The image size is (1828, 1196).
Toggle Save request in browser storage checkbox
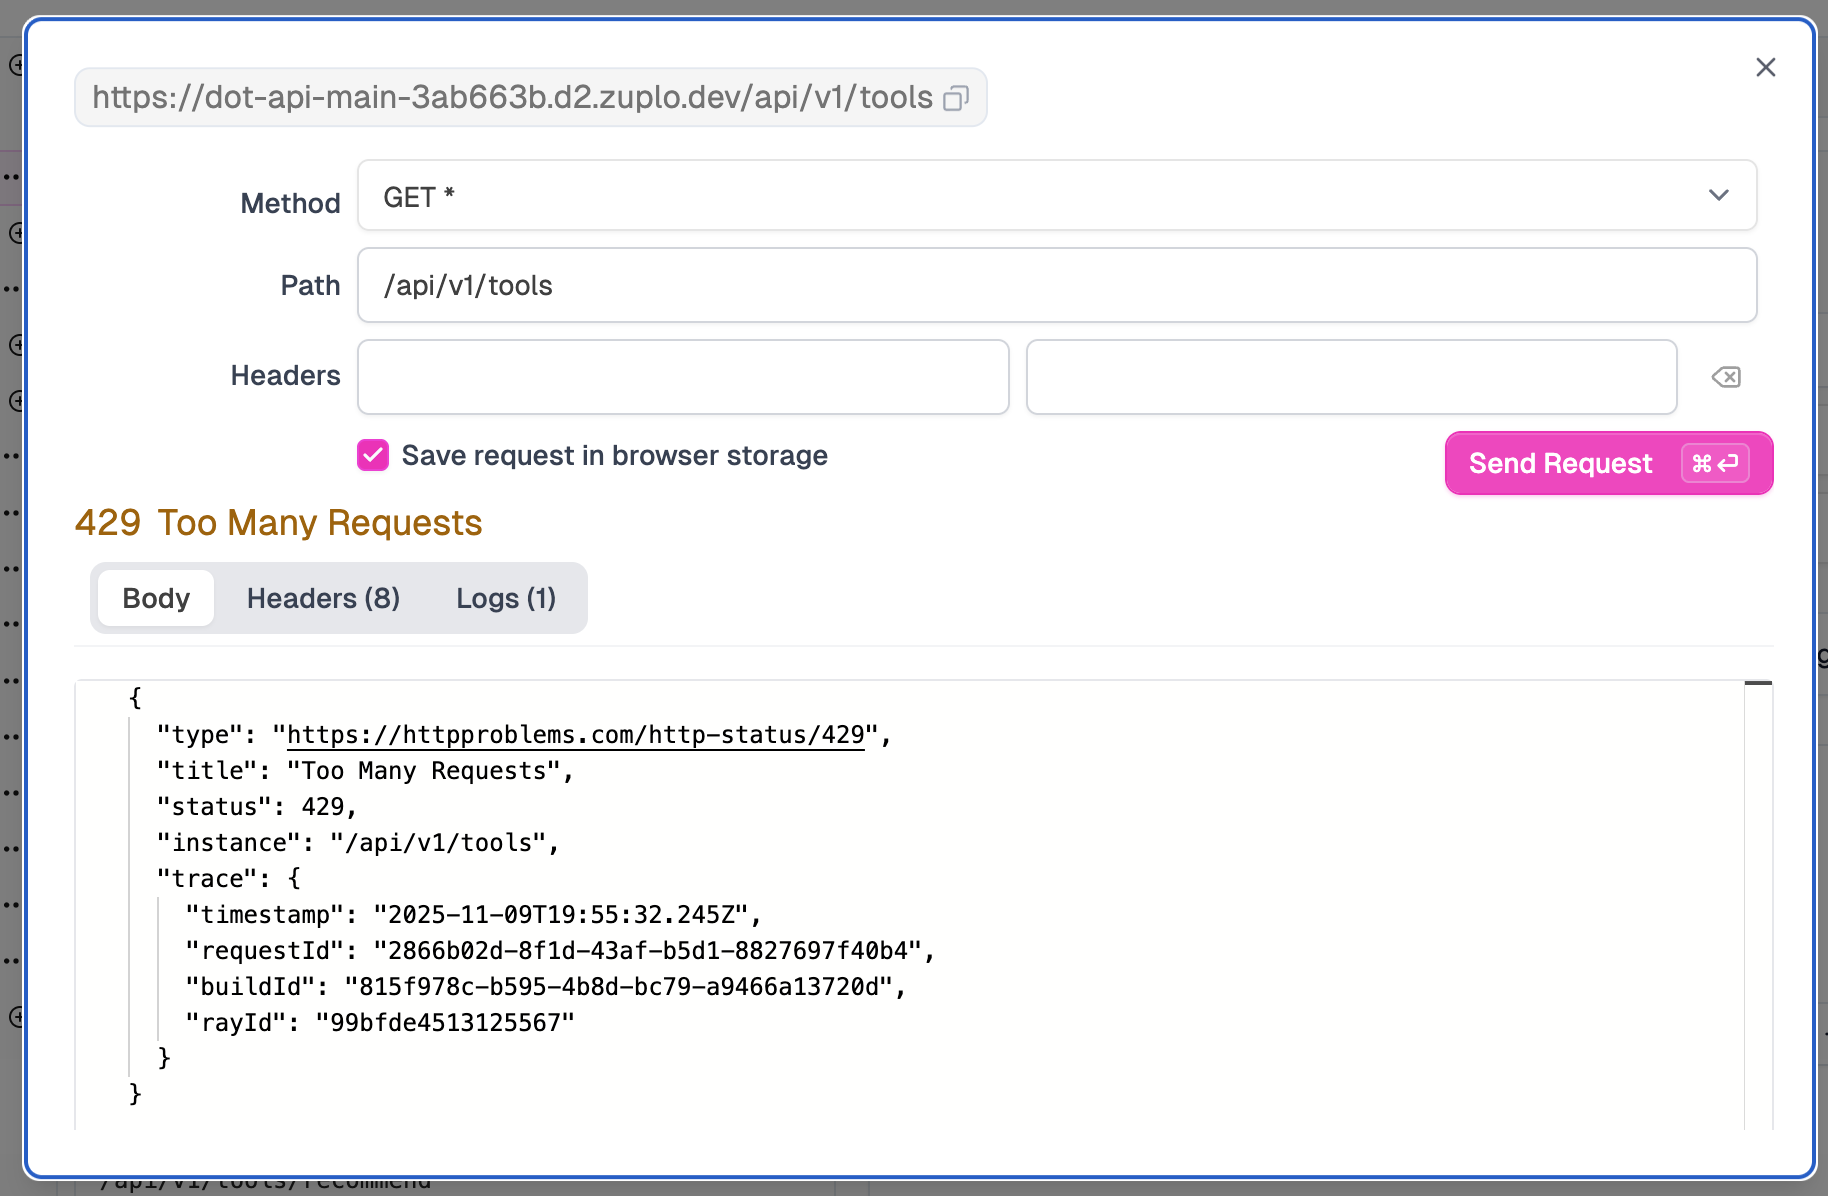(x=373, y=455)
